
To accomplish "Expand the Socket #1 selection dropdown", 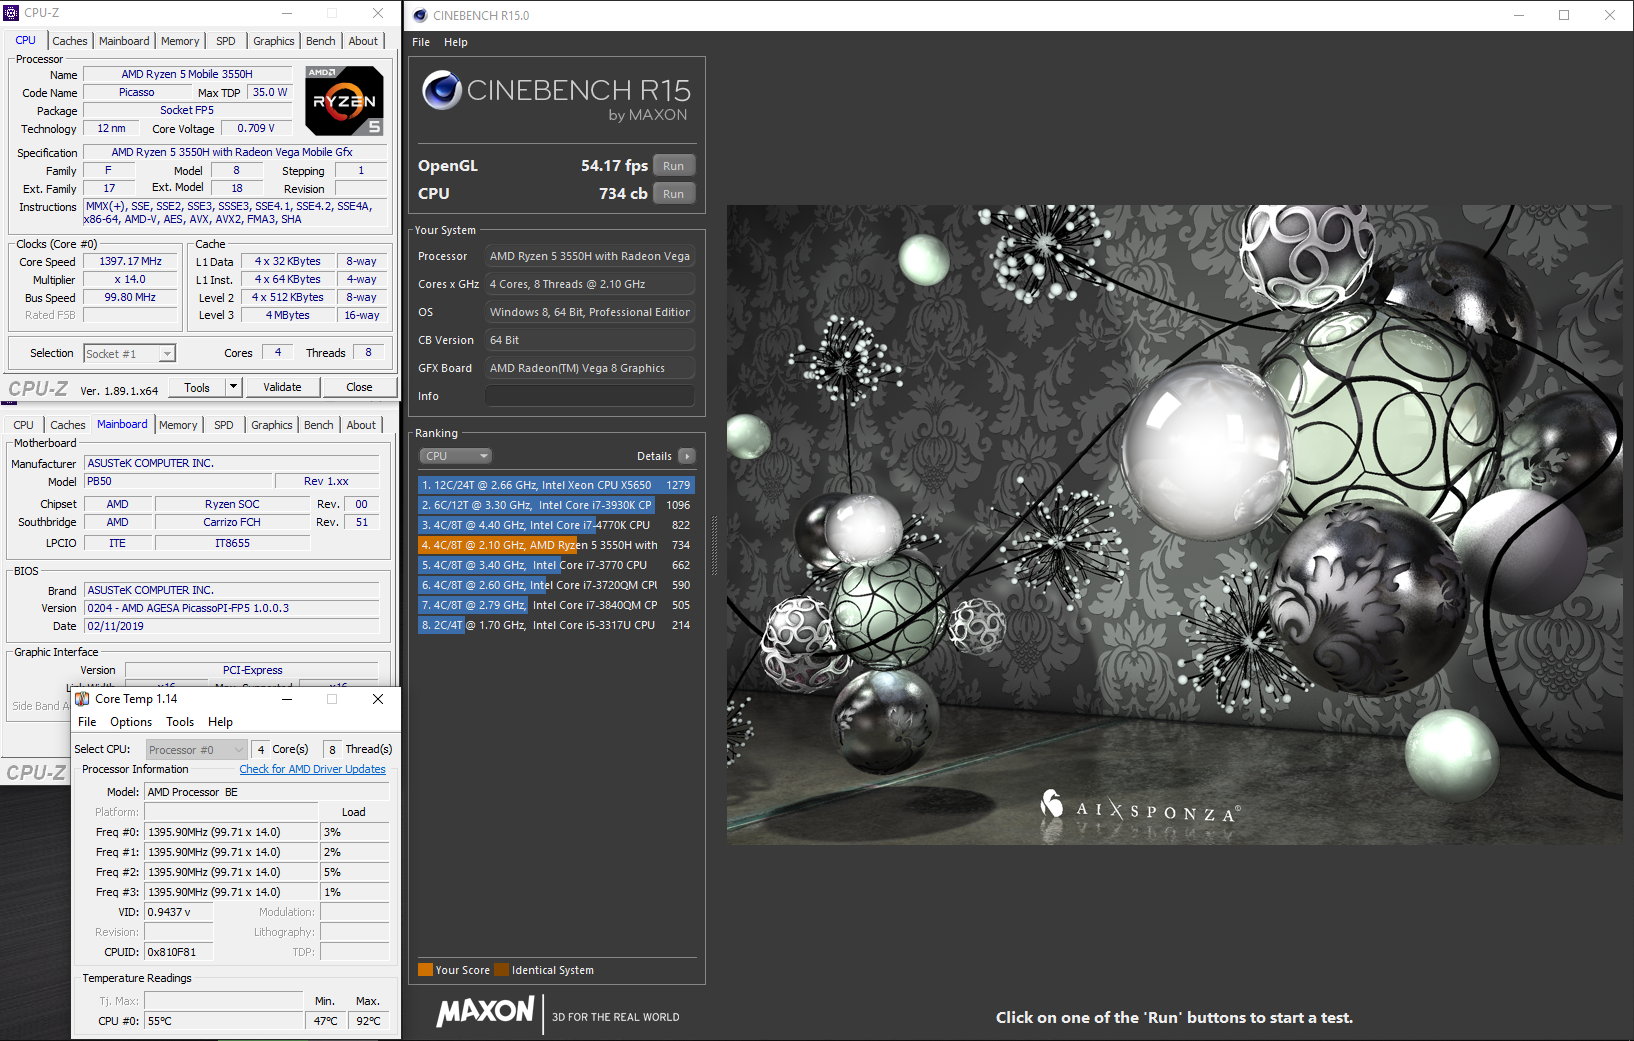I will pos(167,354).
